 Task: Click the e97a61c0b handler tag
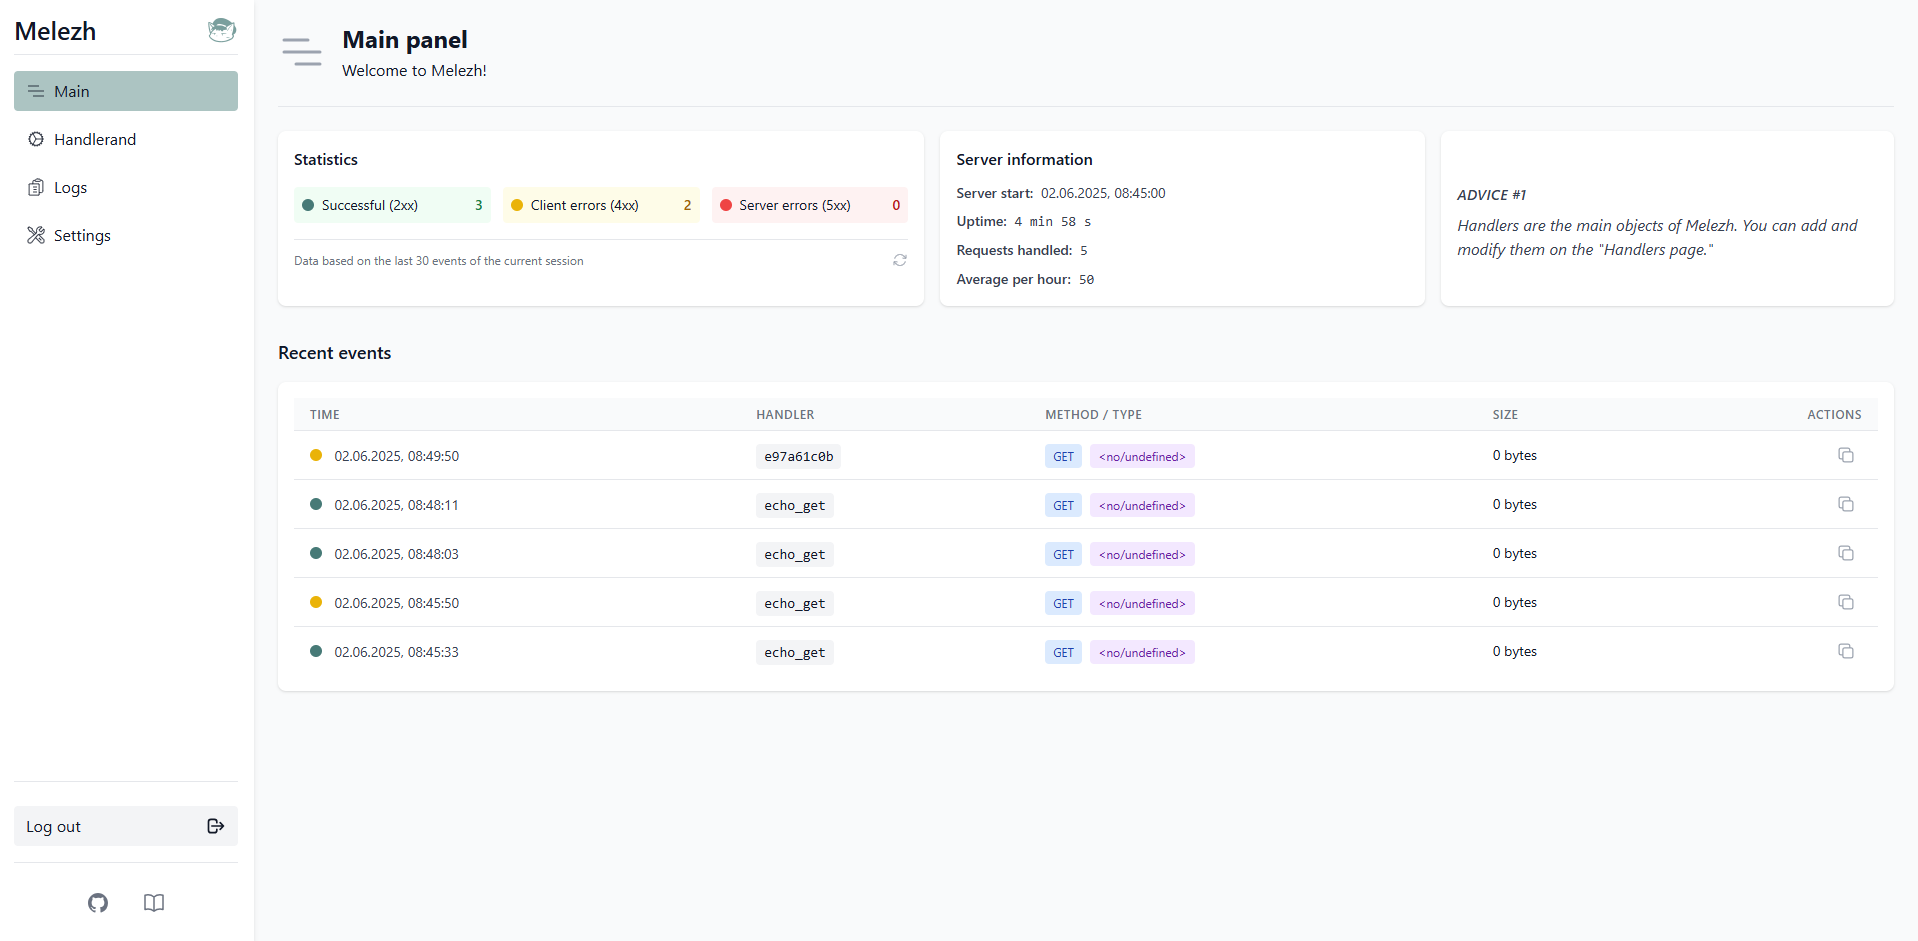pos(798,456)
